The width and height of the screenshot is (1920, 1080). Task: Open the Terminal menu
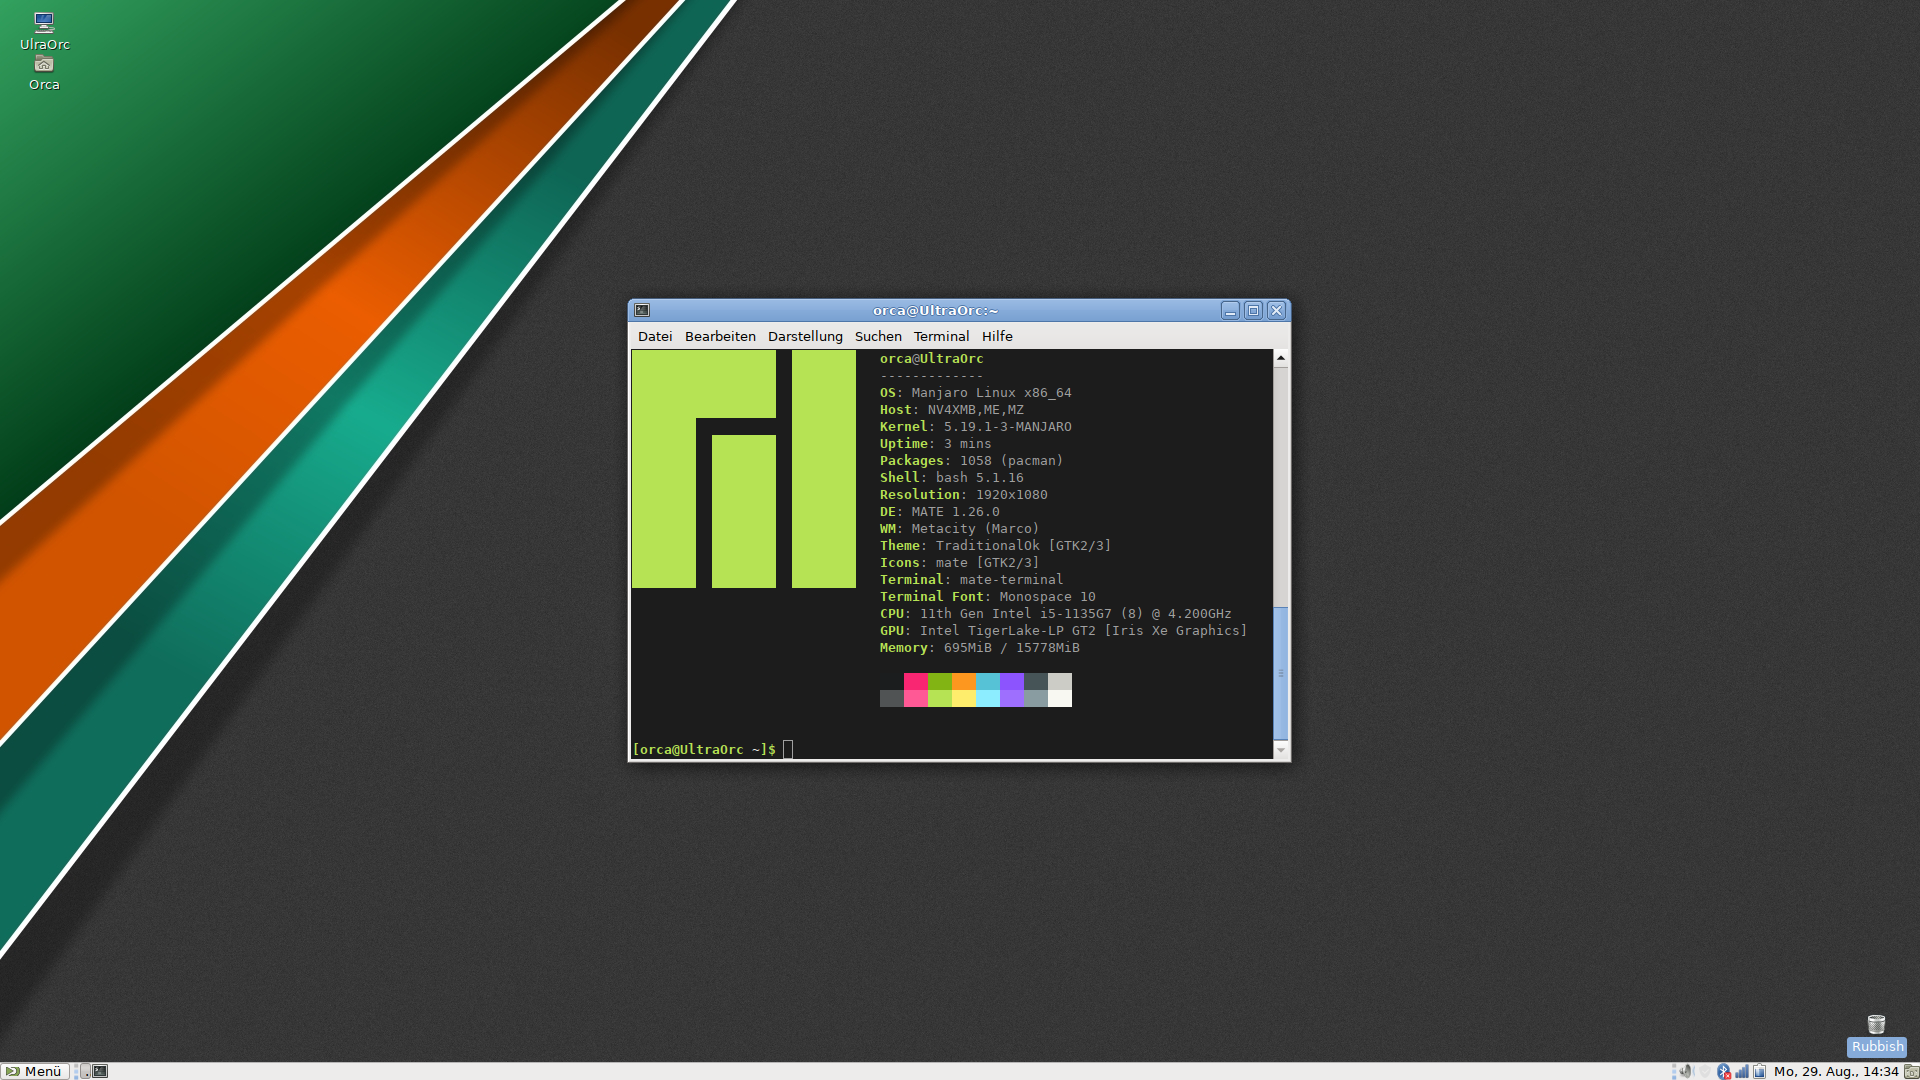[941, 336]
